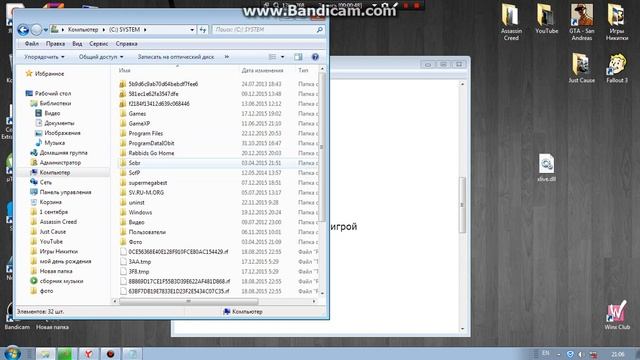640x360 pixels.
Task: Select Изображения library in sidebar
Action: (x=62, y=133)
